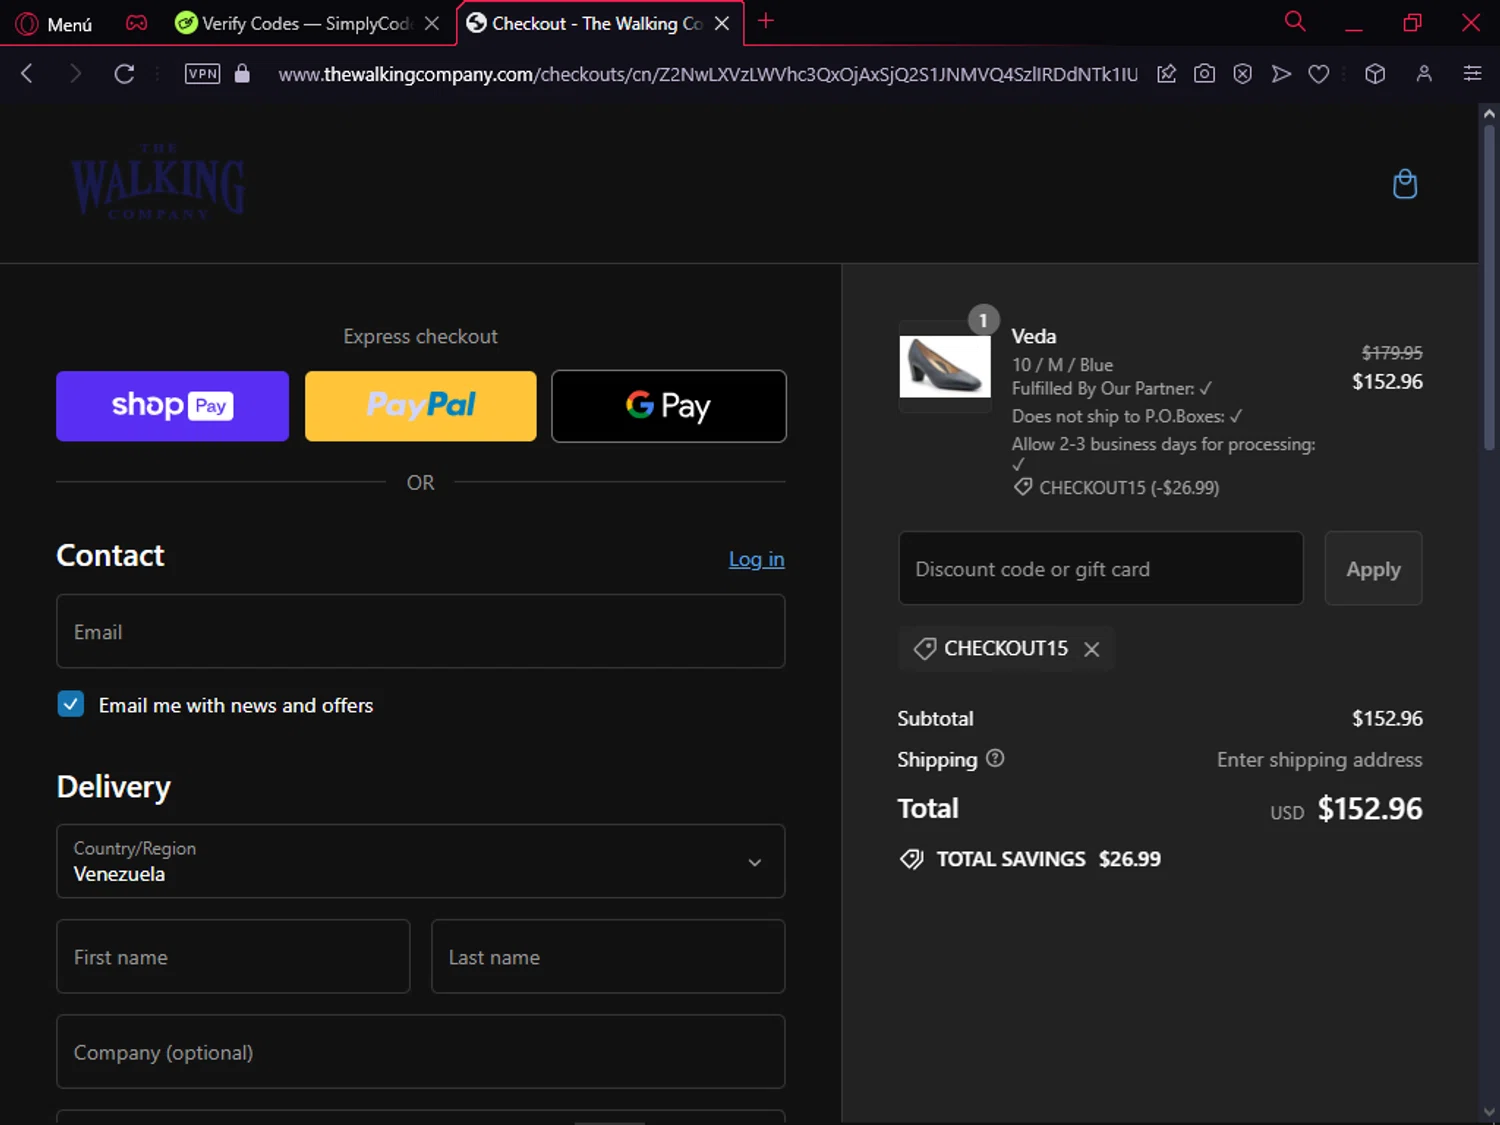Expand the Country/Region dropdown
Image resolution: width=1500 pixels, height=1125 pixels.
(421, 861)
